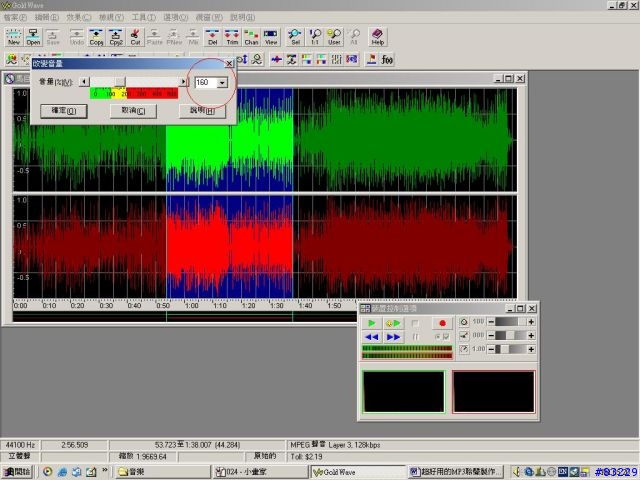Click the 44100 Hz status bar entry

20,445
